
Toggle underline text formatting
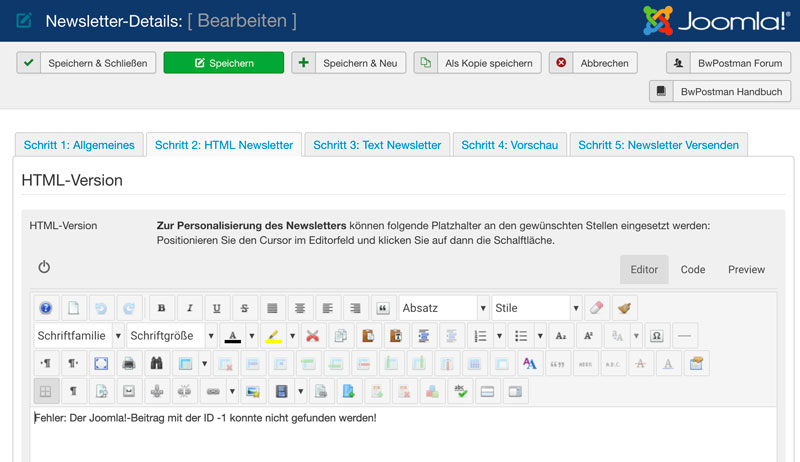(217, 308)
